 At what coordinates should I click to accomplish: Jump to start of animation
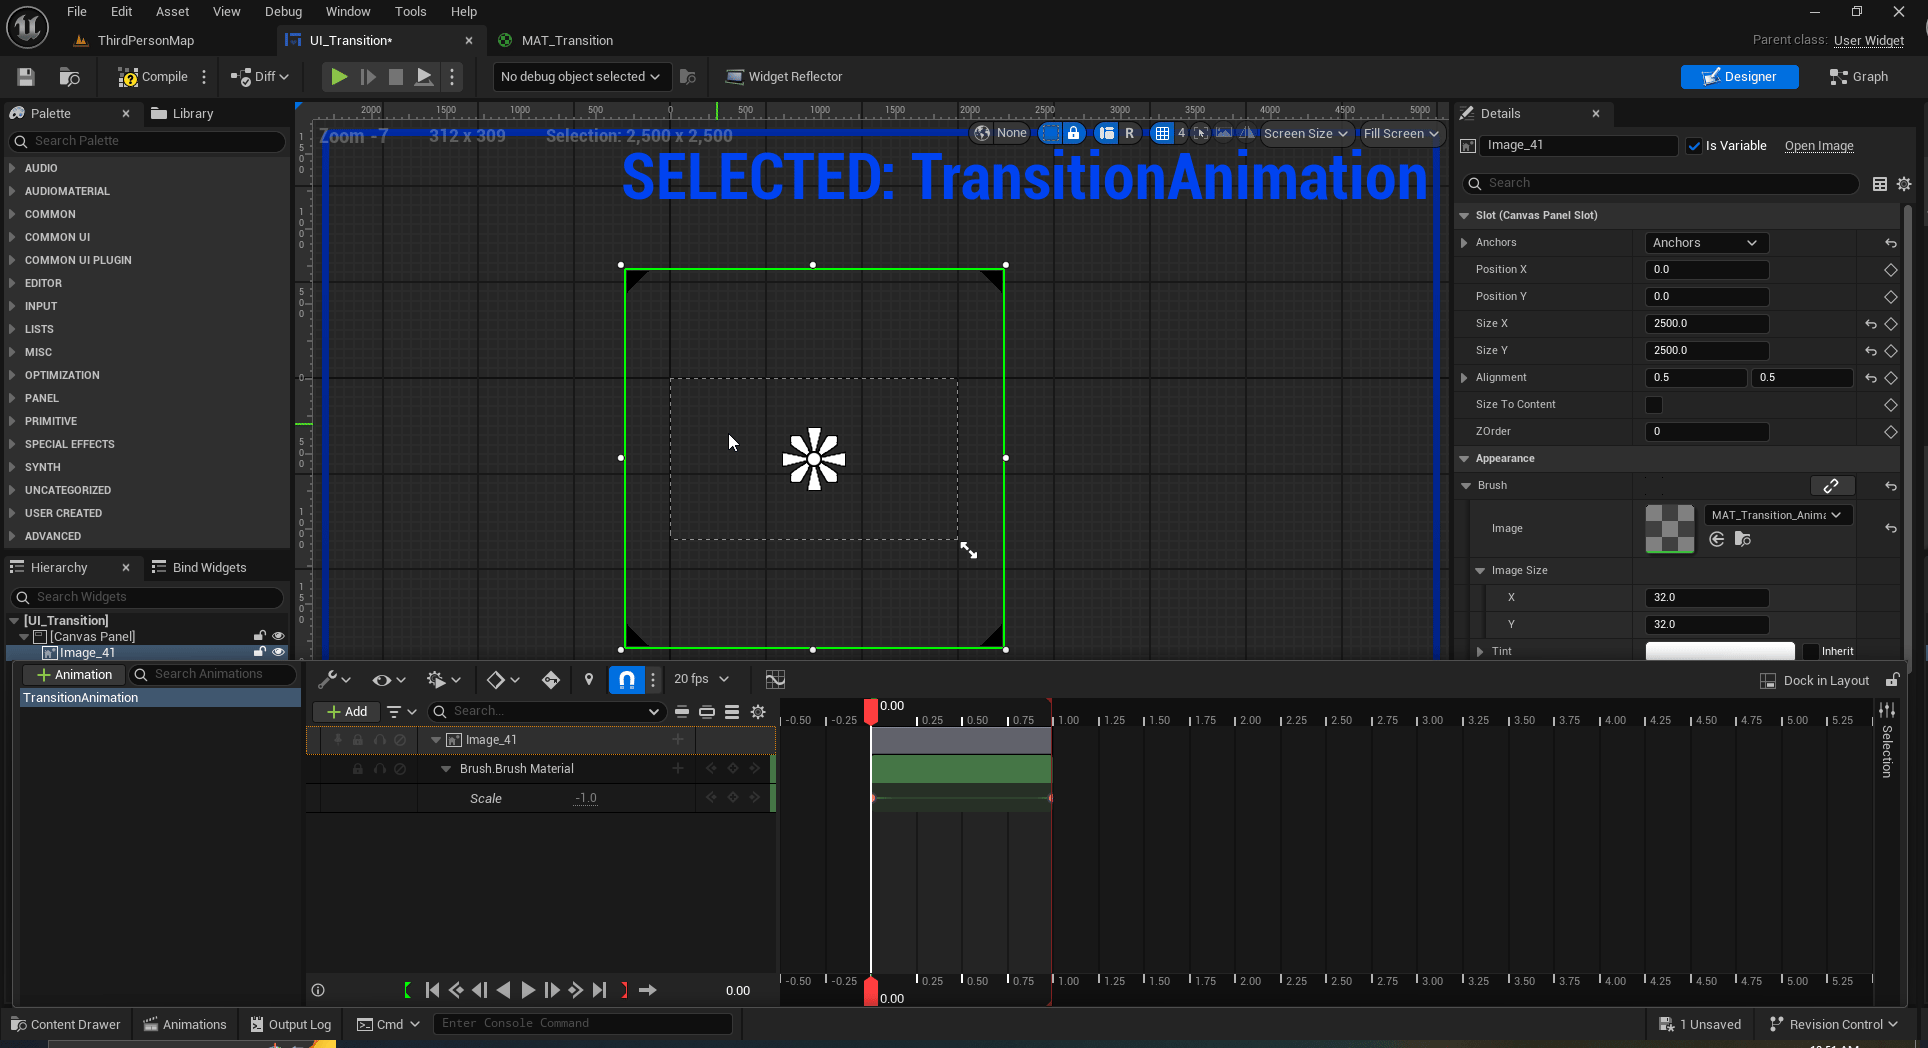tap(433, 990)
